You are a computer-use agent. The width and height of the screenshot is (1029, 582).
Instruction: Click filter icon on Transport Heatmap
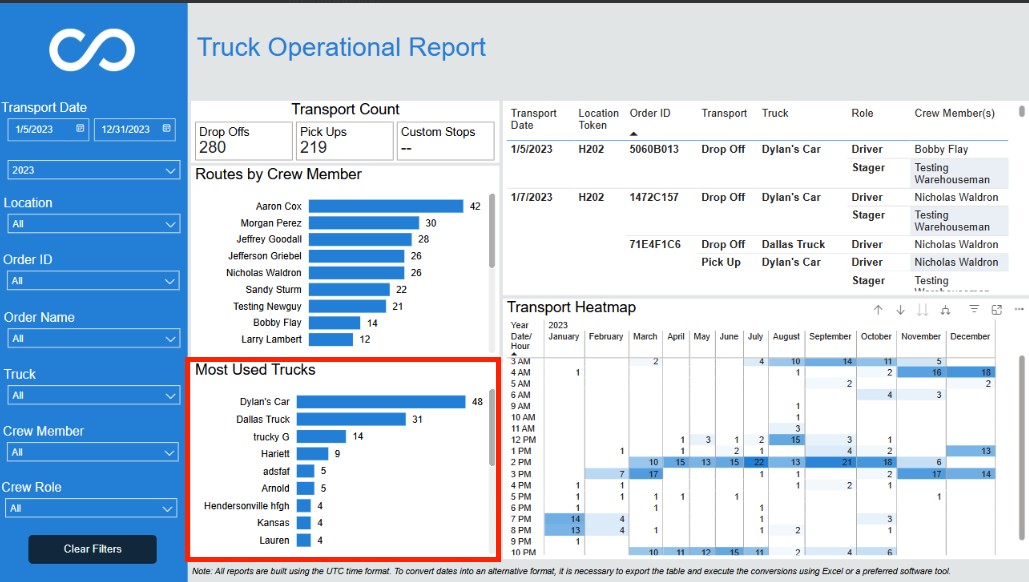tap(974, 309)
